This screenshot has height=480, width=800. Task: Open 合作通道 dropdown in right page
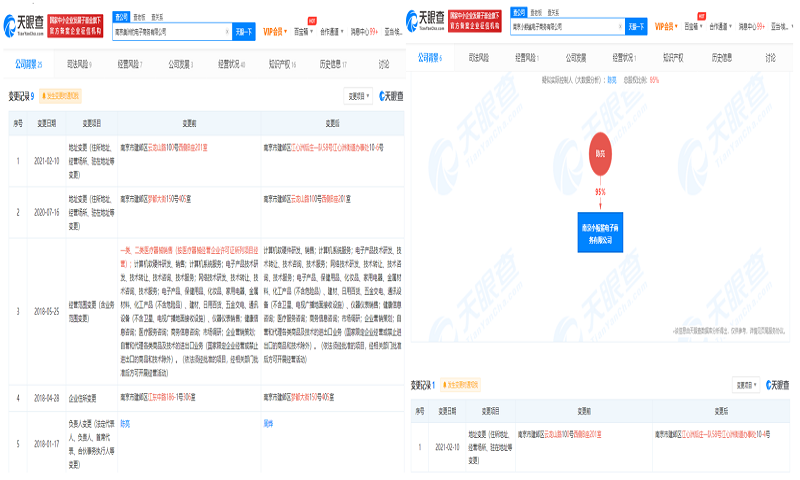pos(720,27)
